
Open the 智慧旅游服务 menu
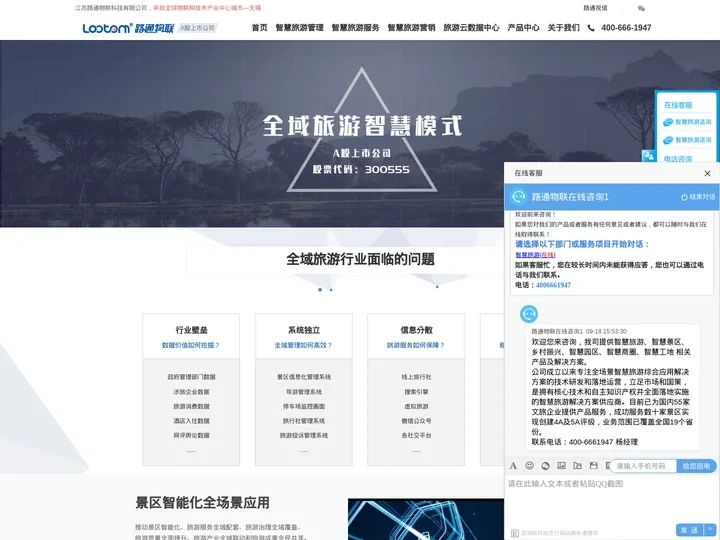point(355,28)
